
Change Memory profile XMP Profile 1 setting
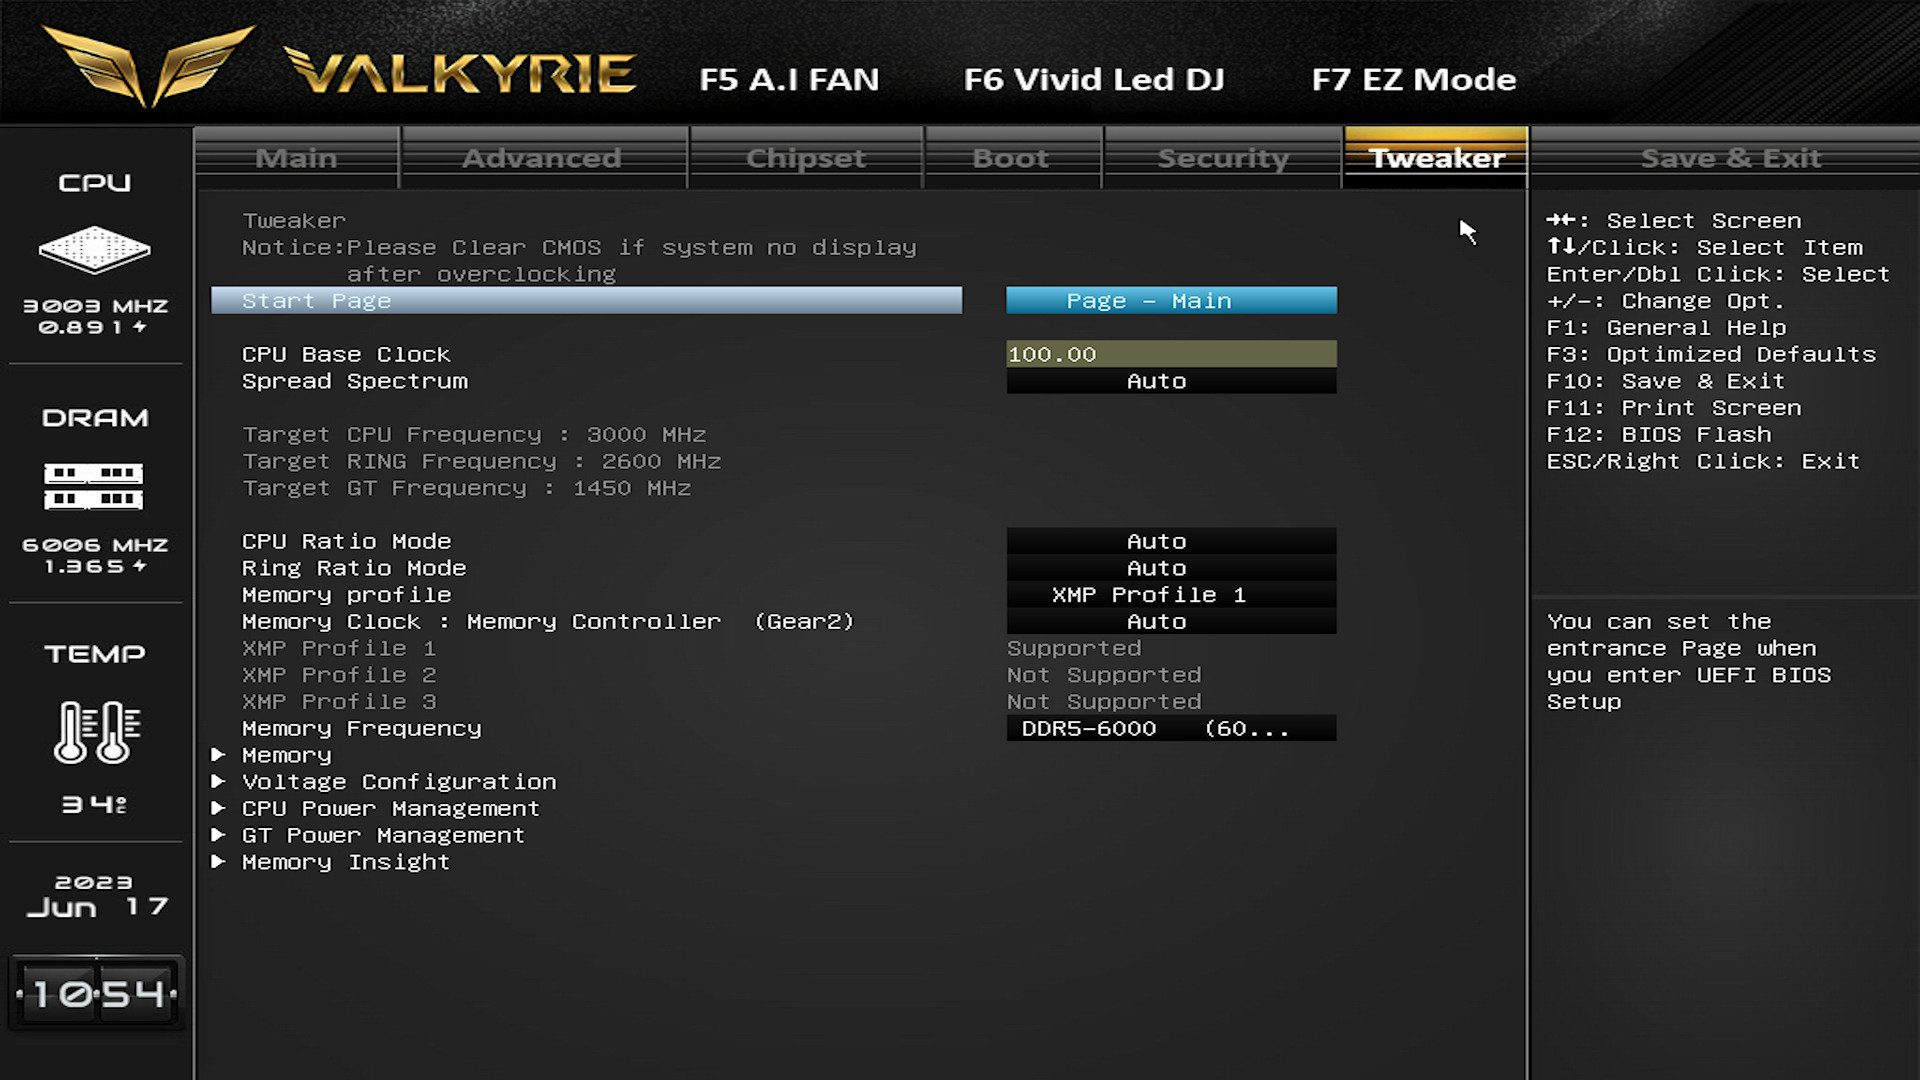(x=1170, y=595)
